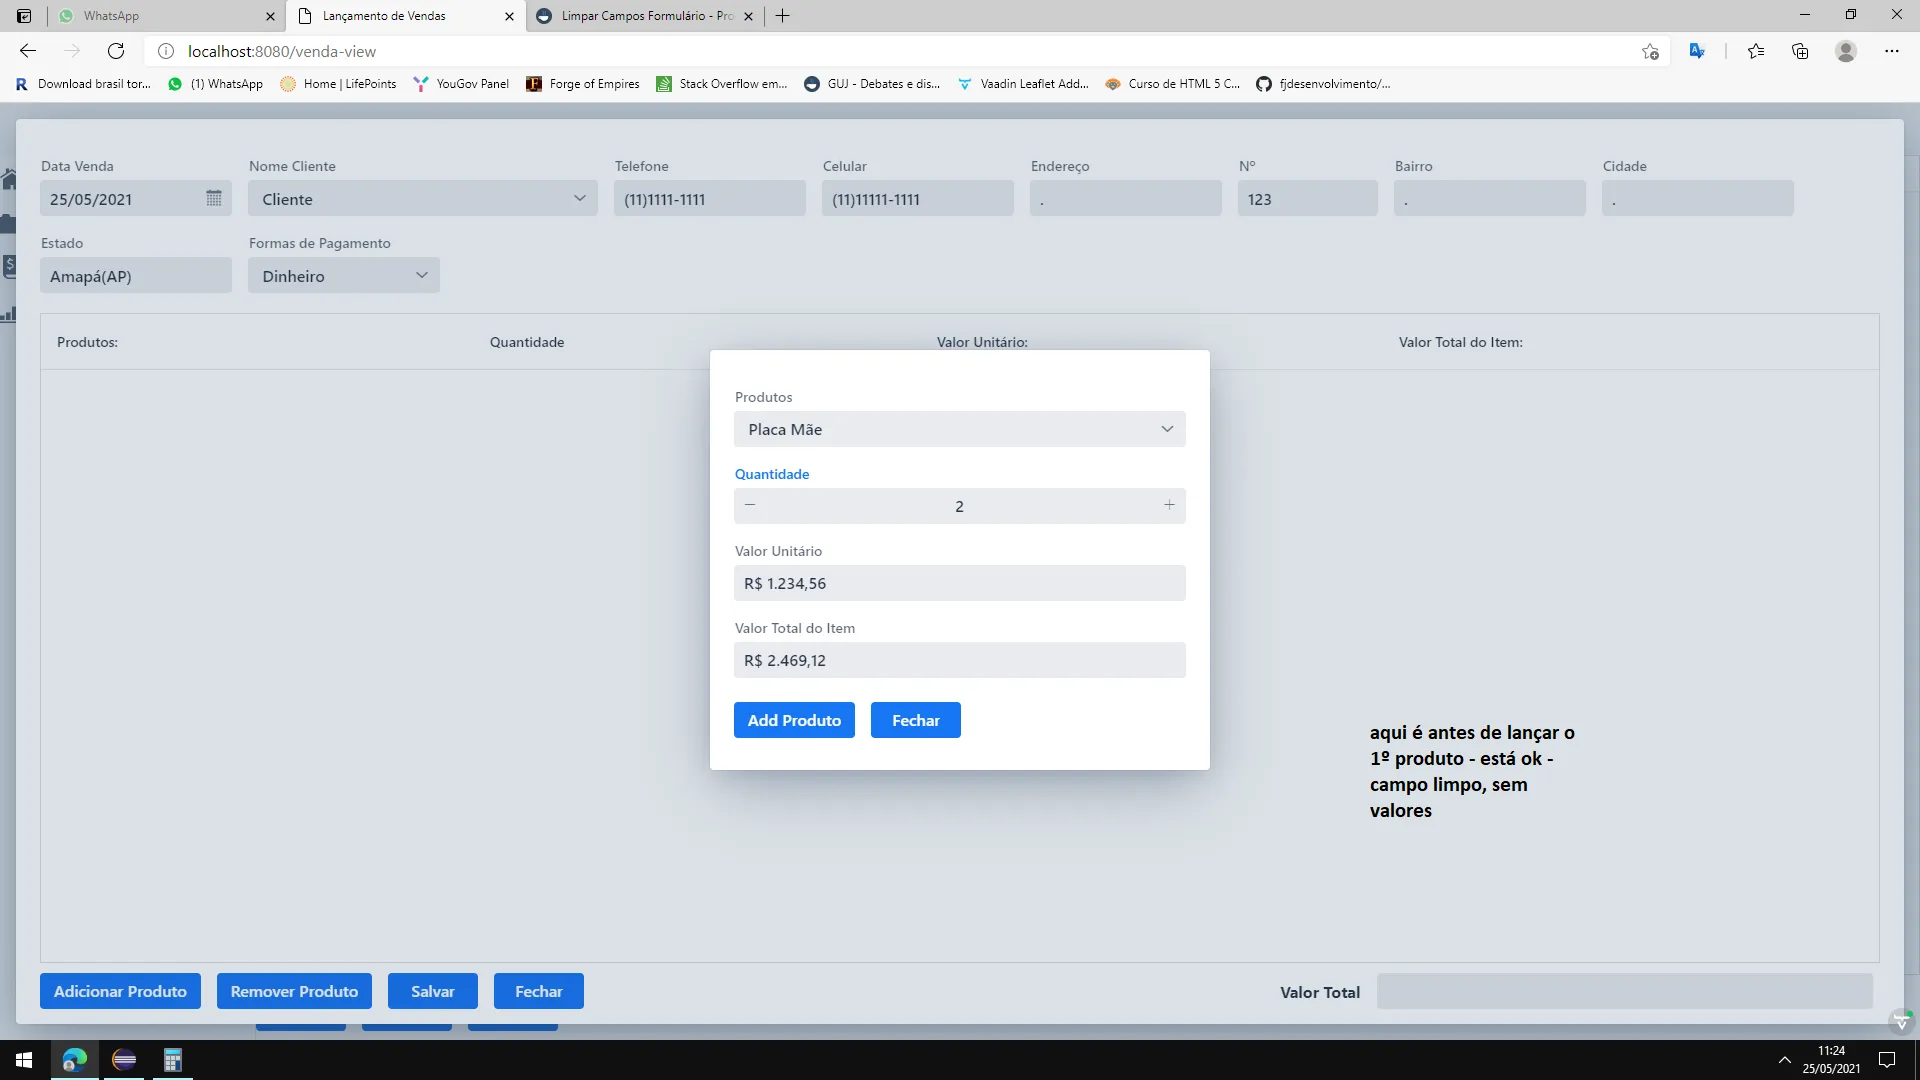Click the plus icon in Quantidade

pos(1168,505)
